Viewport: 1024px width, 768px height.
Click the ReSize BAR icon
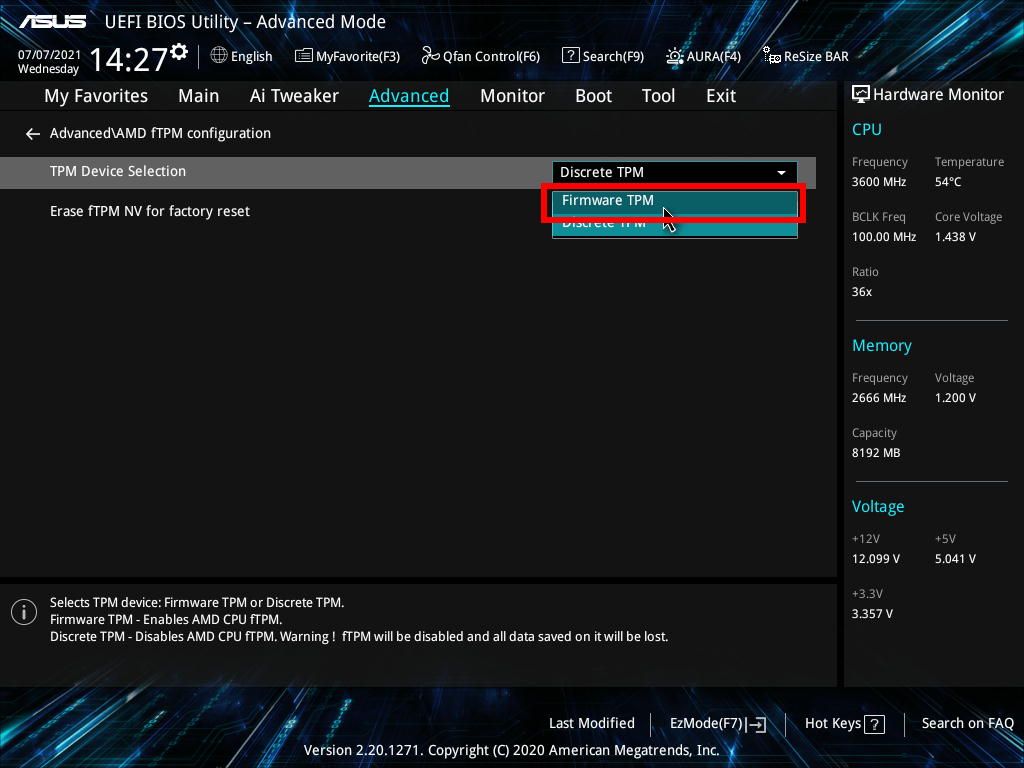click(771, 56)
